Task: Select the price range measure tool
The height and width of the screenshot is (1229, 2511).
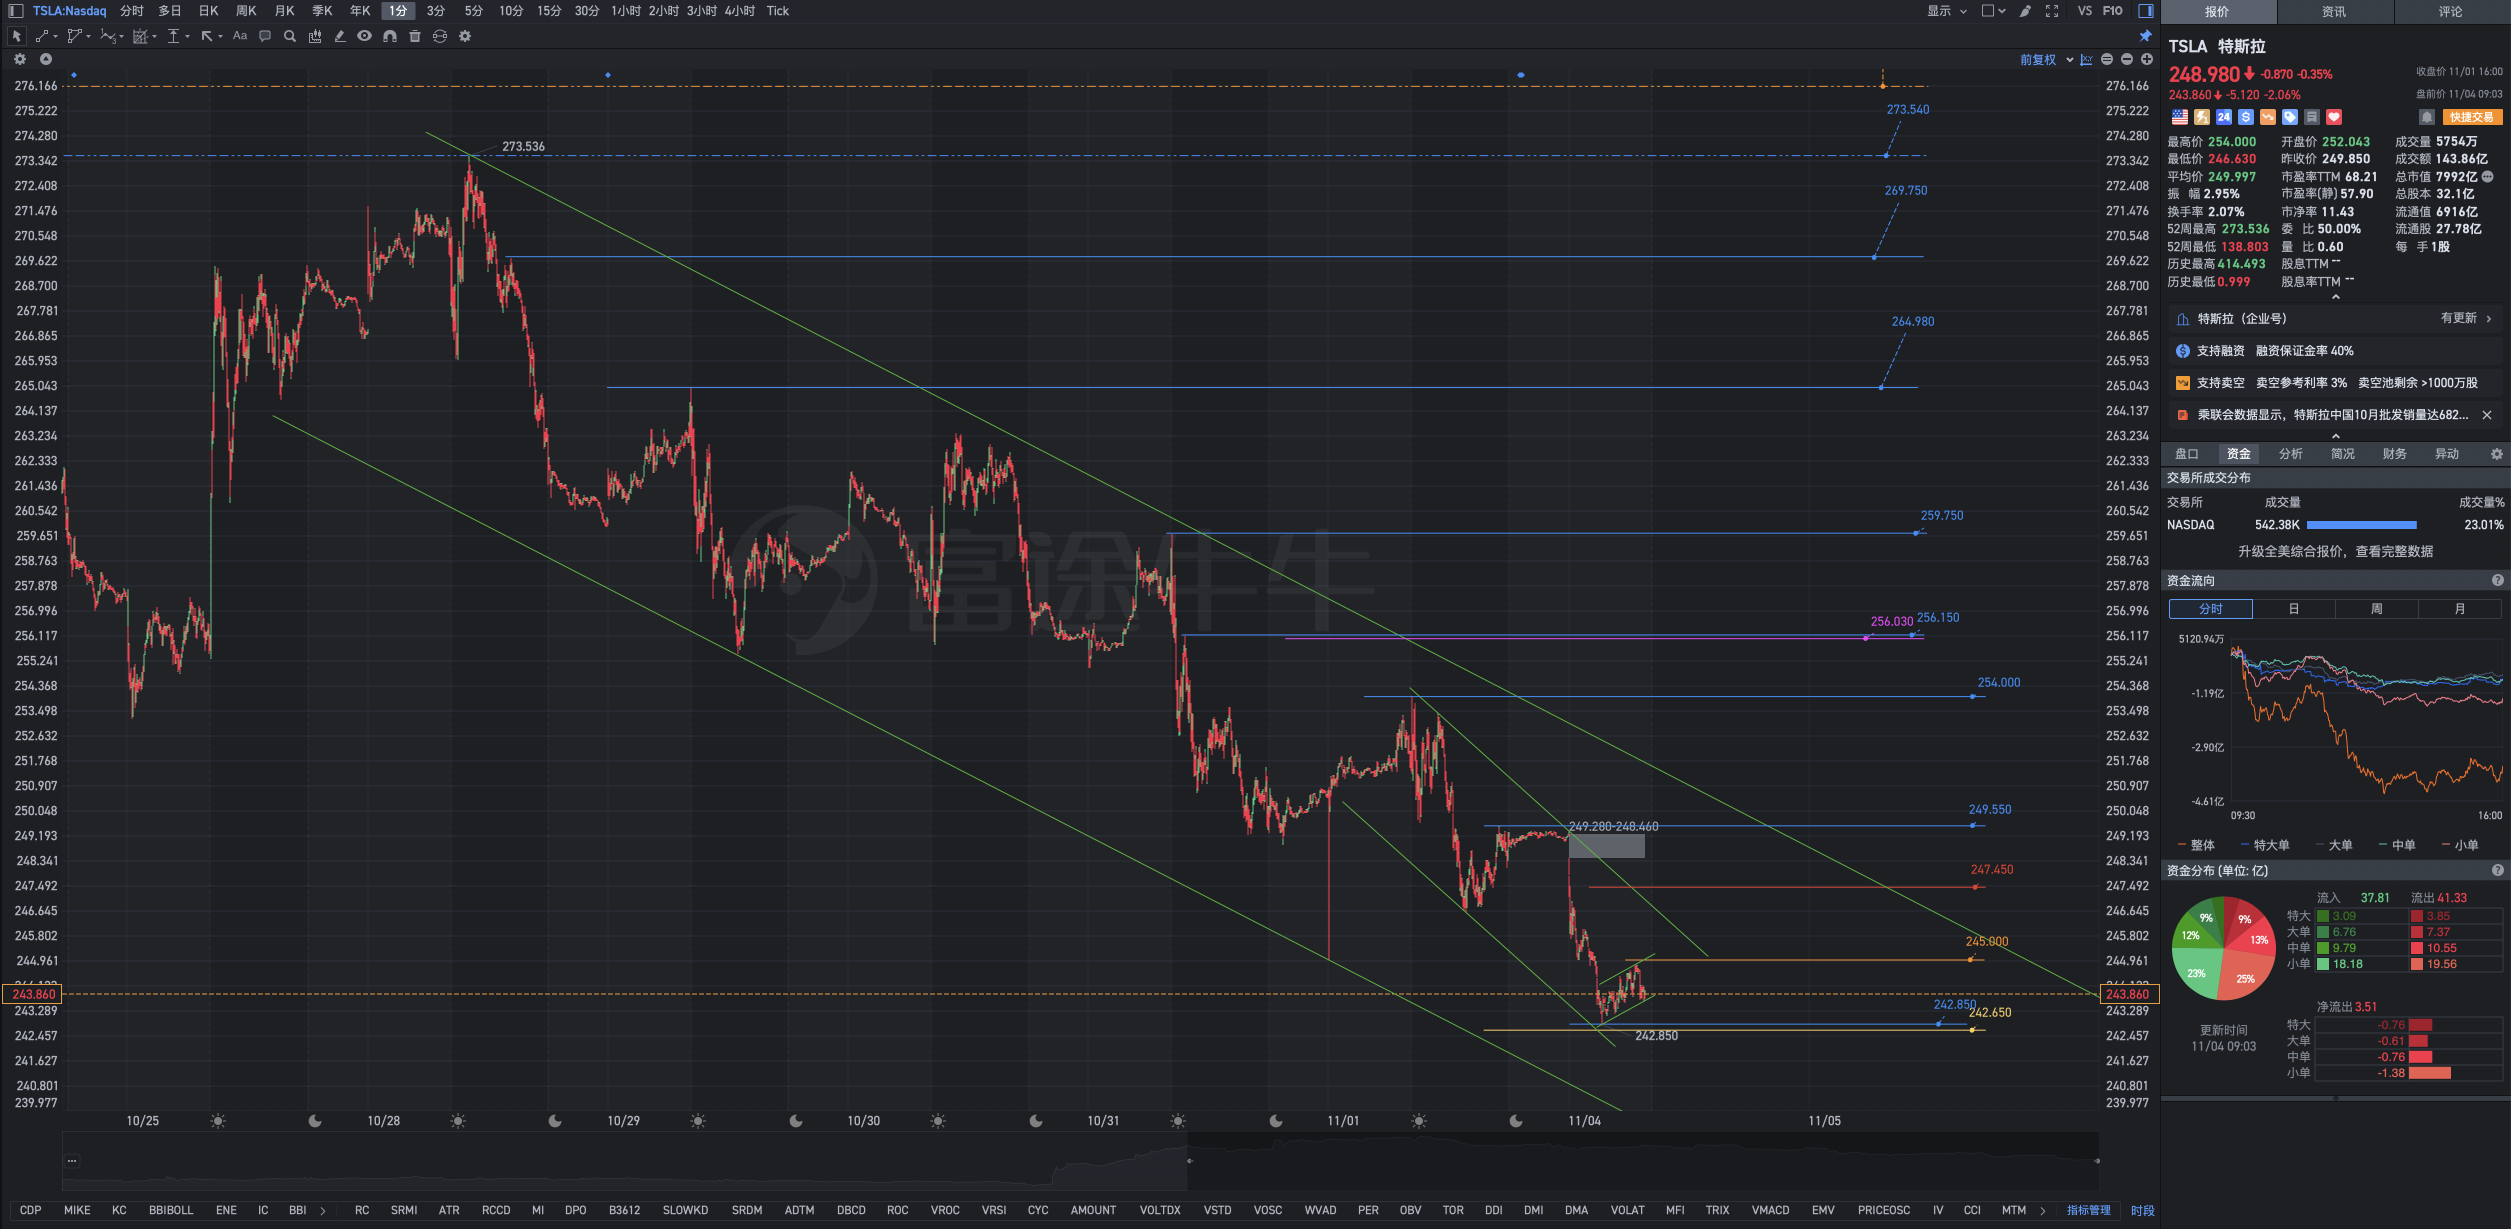Action: 174,36
